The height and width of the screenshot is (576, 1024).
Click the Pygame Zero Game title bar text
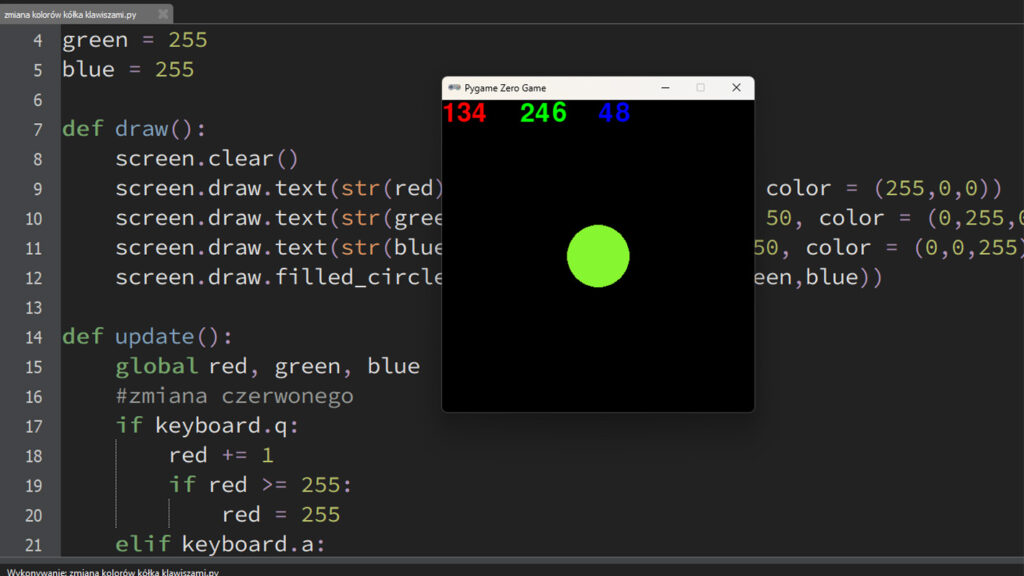[x=505, y=88]
